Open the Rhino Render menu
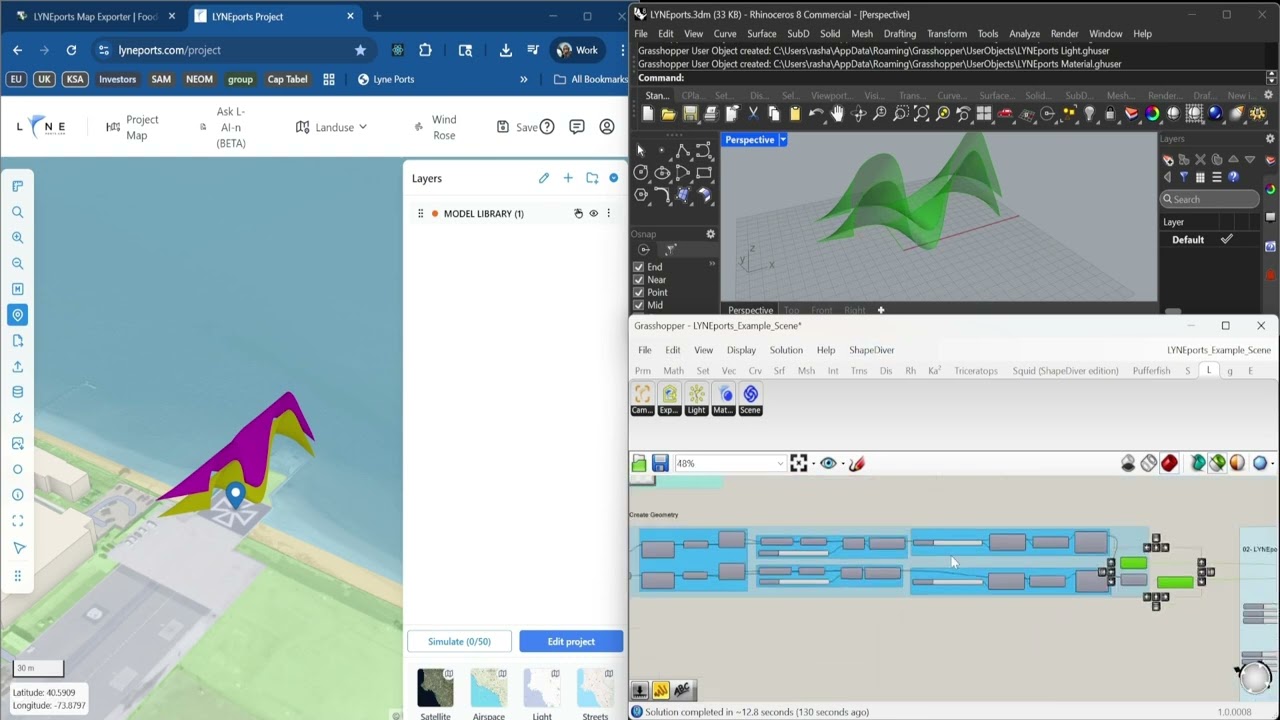Image resolution: width=1280 pixels, height=720 pixels. tap(1064, 33)
